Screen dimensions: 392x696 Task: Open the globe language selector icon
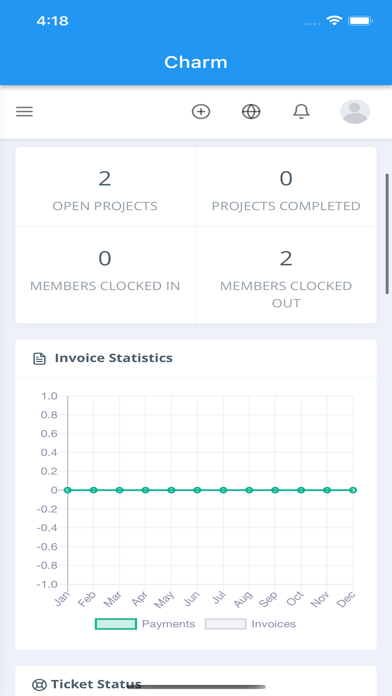pyautogui.click(x=251, y=111)
